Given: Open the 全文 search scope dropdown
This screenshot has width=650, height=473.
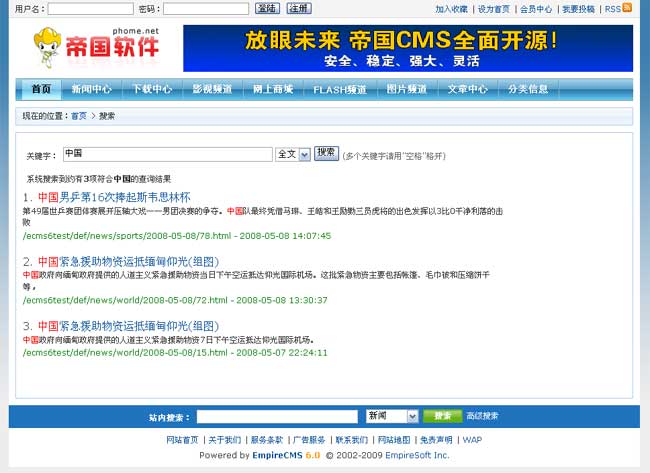Looking at the screenshot, I should click(291, 154).
